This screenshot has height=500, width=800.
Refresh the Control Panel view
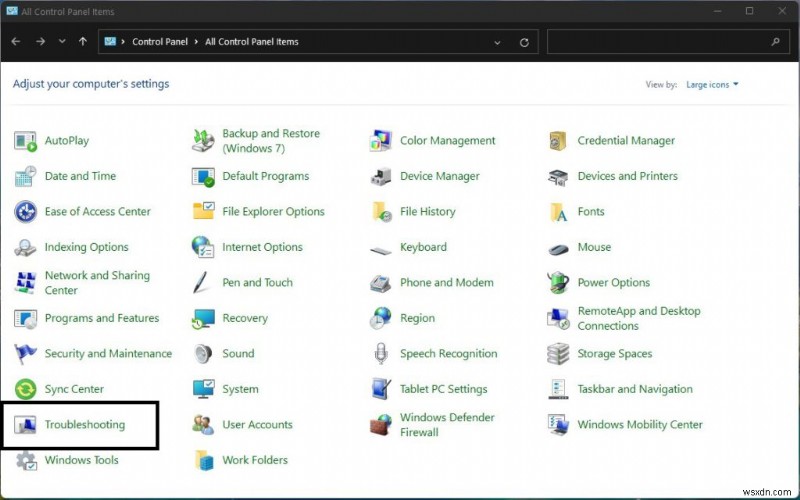(x=524, y=43)
